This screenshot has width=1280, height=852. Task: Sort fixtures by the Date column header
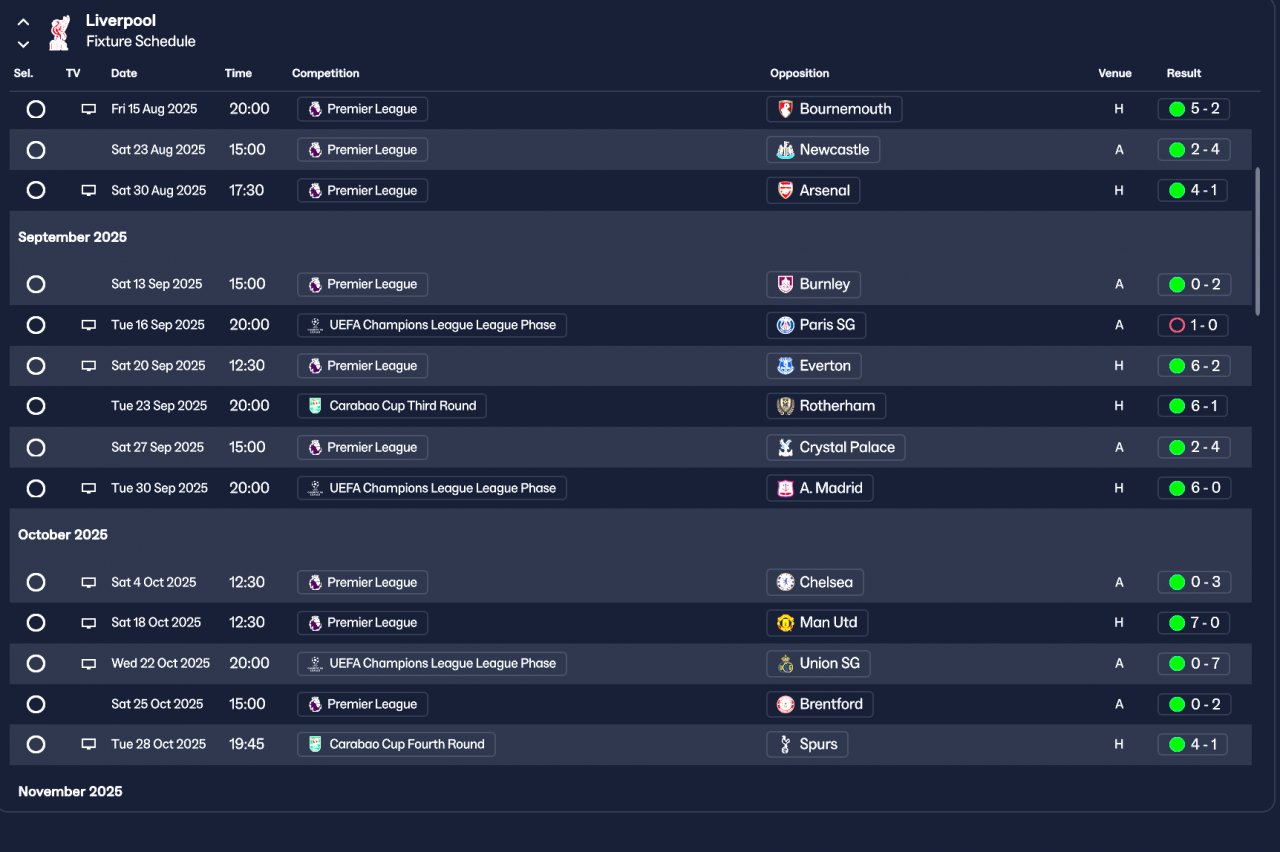(x=124, y=73)
